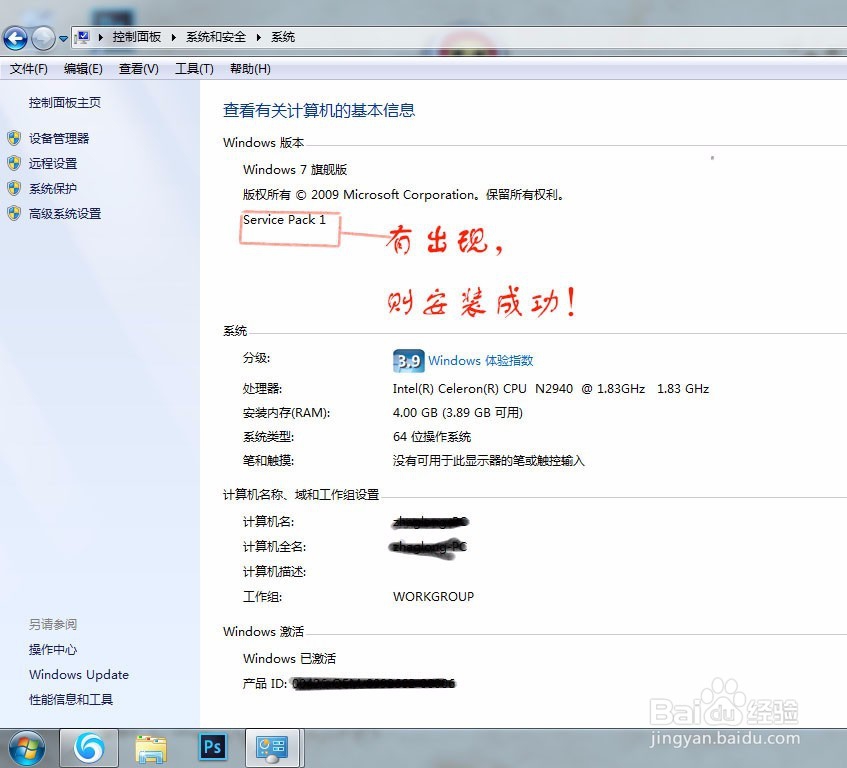This screenshot has height=768, width=847.
Task: Click the heading 查看有关计算机的基本信息
Action: coord(319,111)
